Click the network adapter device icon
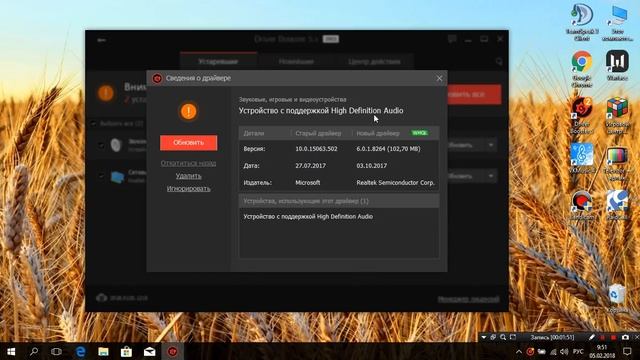 click(117, 177)
